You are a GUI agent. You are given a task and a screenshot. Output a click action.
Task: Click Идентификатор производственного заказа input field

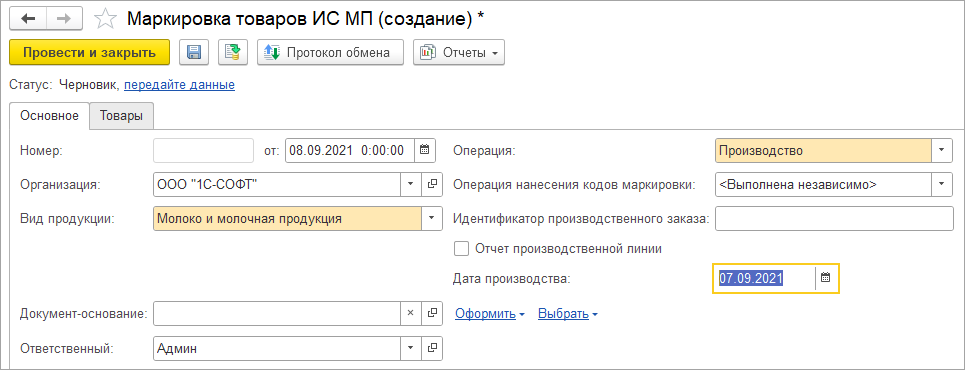tap(834, 218)
